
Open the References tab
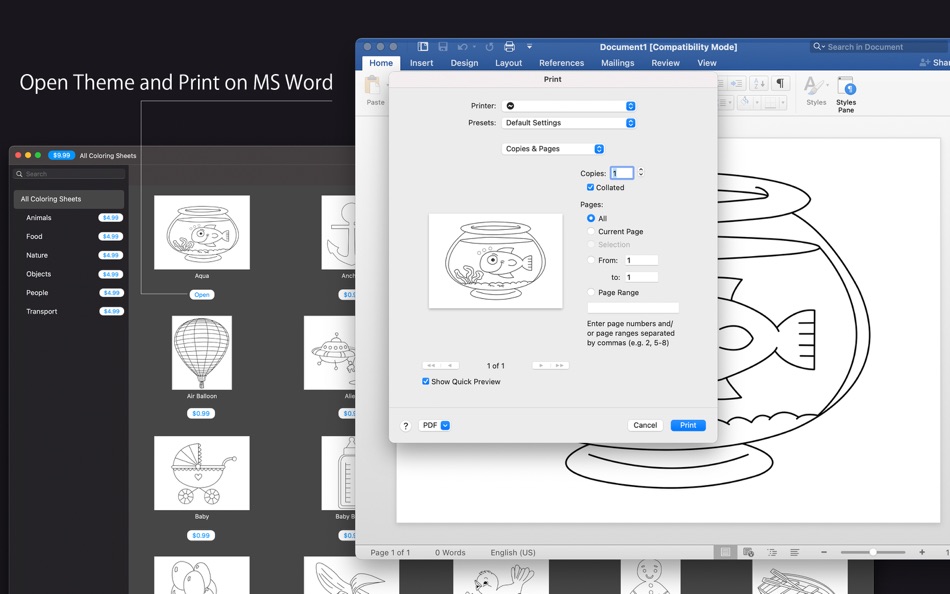tap(562, 63)
